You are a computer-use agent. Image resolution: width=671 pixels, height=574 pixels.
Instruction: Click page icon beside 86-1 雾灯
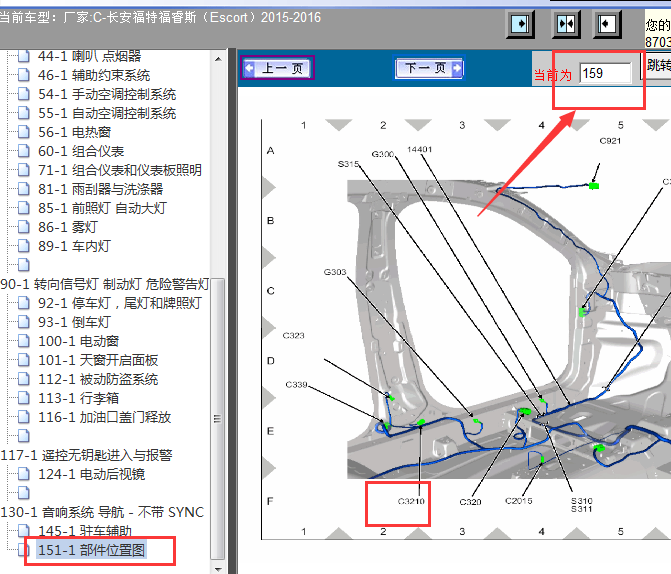click(x=24, y=227)
